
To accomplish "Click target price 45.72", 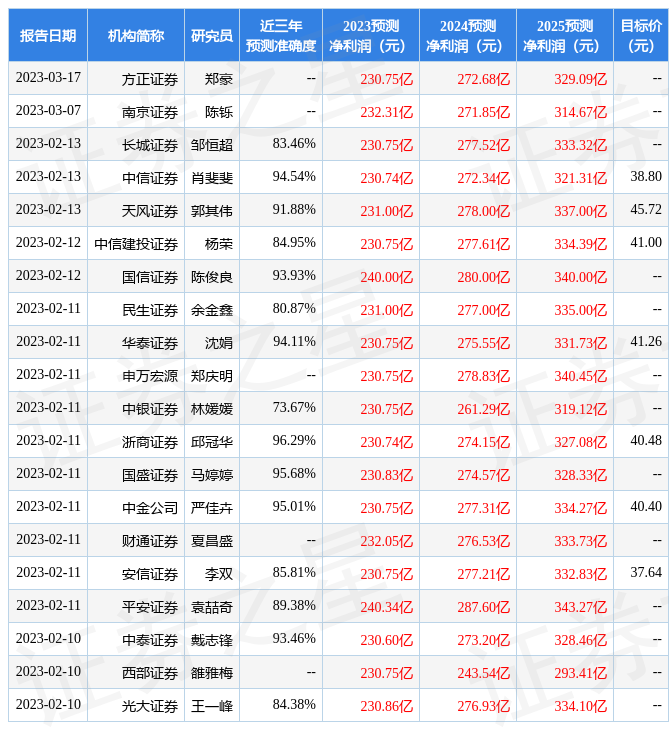I will coord(646,209).
